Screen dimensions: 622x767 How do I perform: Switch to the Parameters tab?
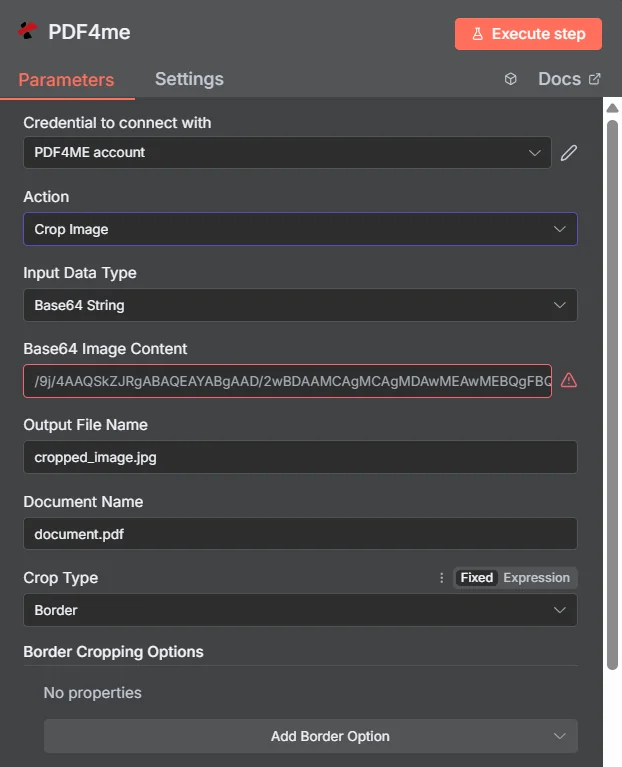[x=67, y=80]
